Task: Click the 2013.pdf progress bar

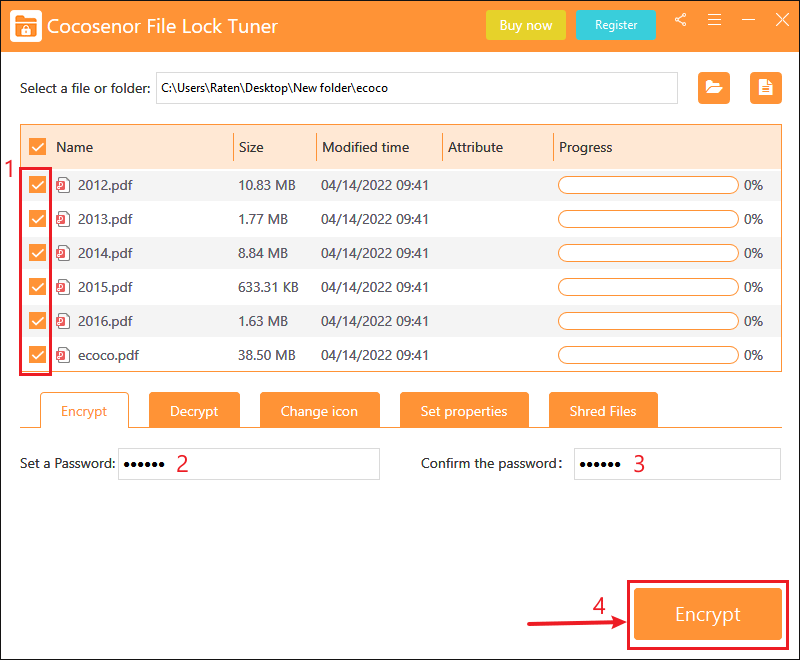Action: tap(648, 219)
